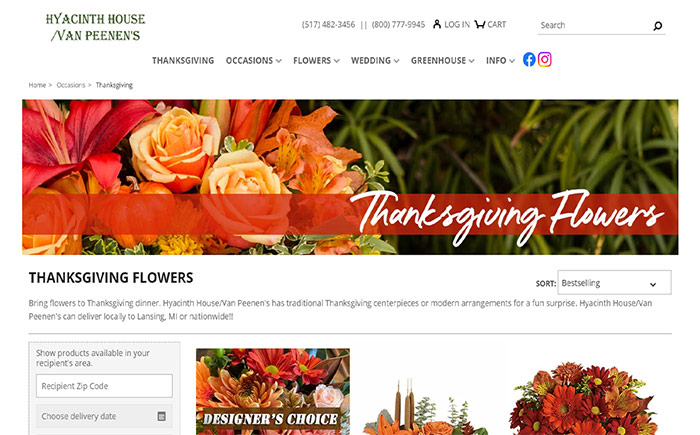Open the Designer's Choice product thumbnail
The image size is (700, 435).
click(x=273, y=392)
